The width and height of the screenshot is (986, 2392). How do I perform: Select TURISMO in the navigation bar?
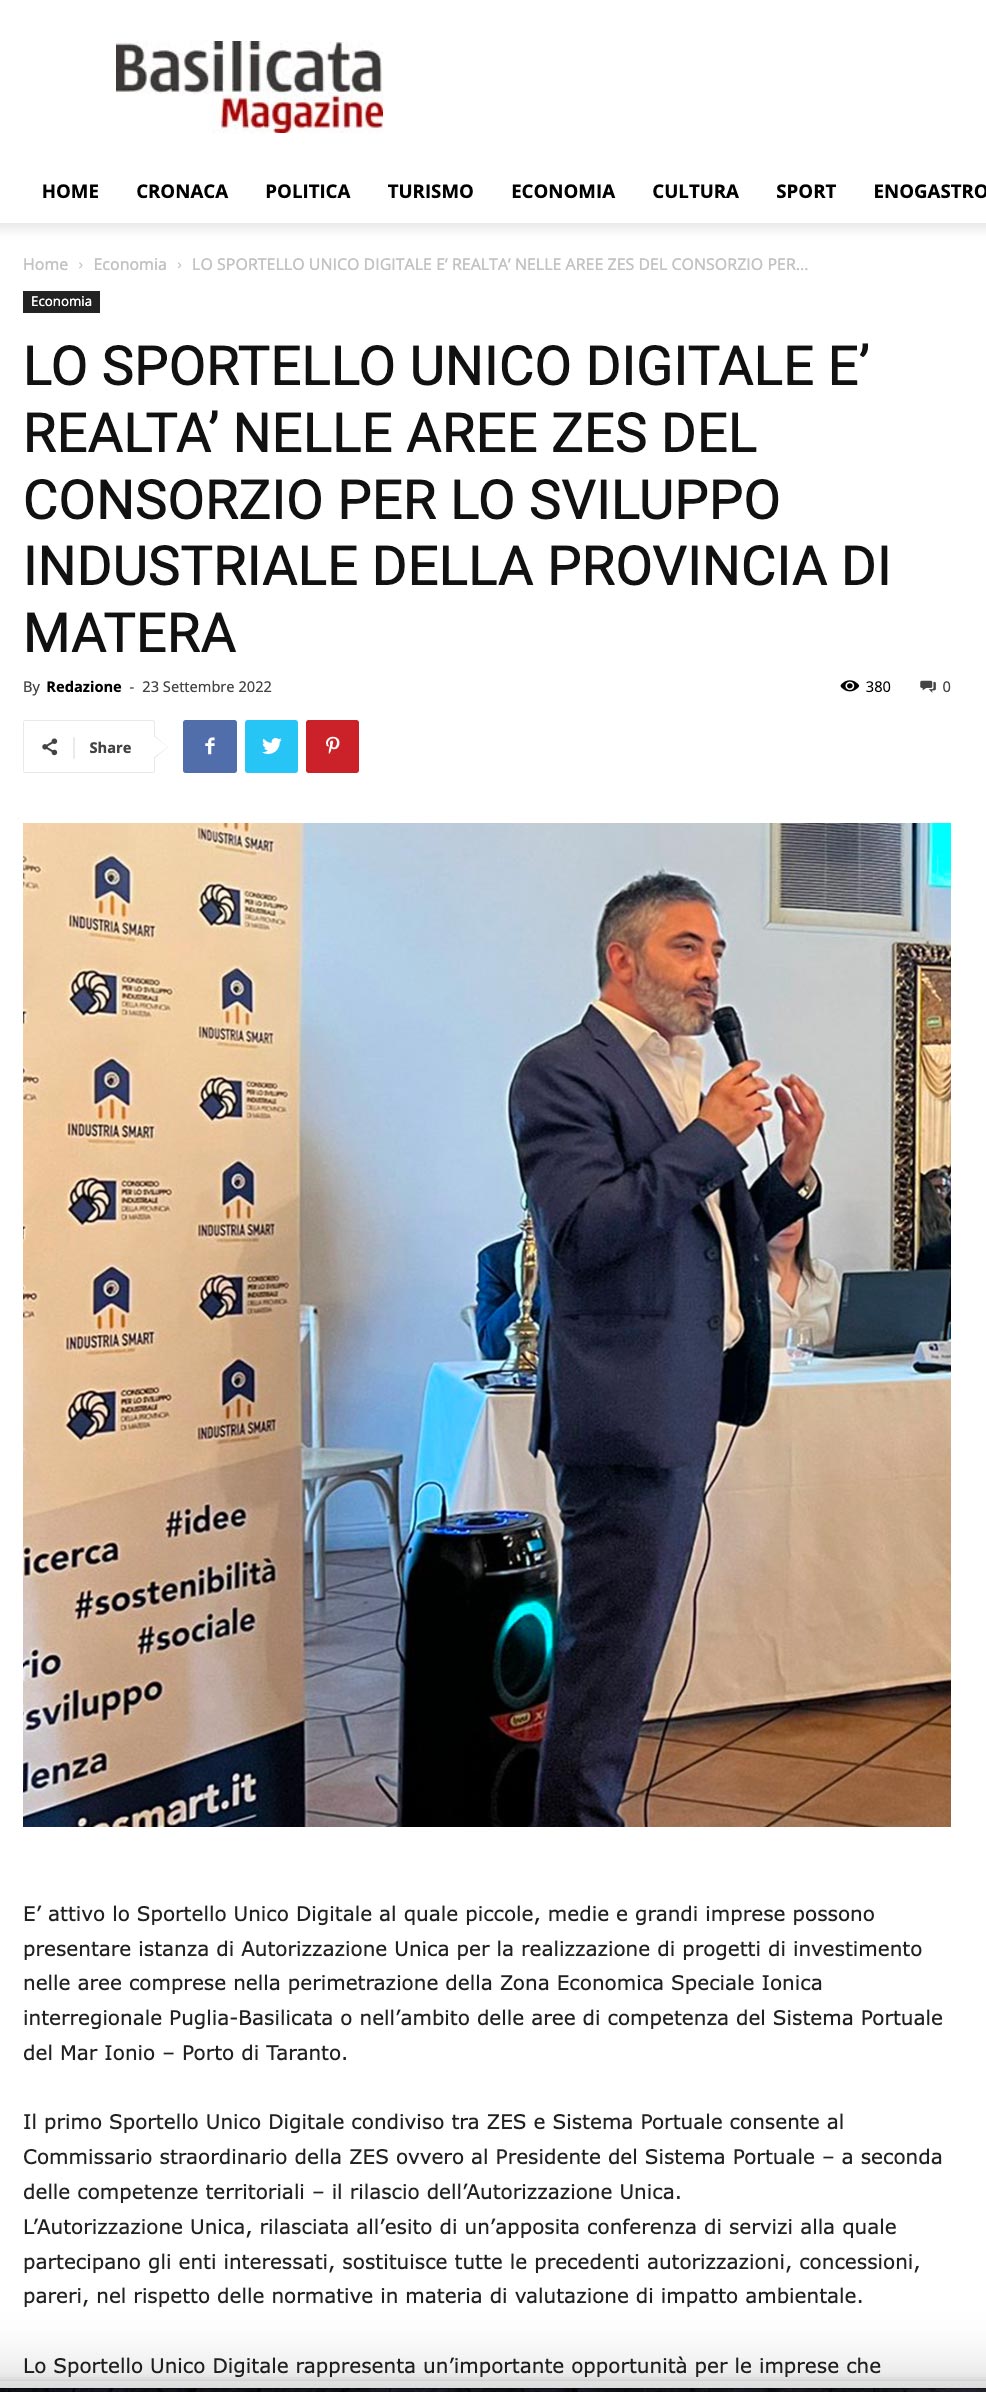(431, 191)
